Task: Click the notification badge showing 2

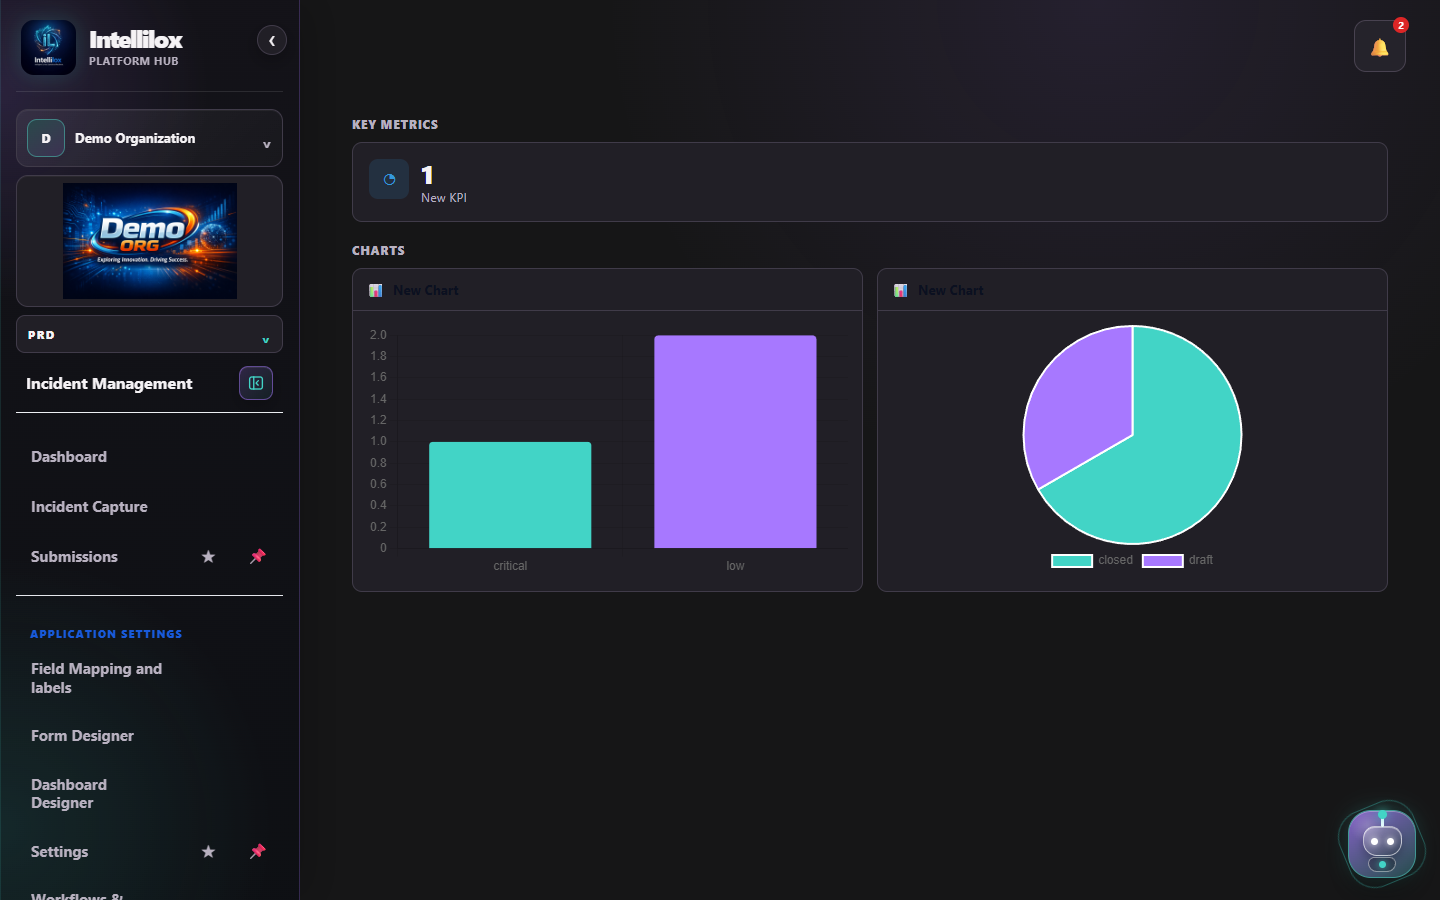Action: (1401, 25)
